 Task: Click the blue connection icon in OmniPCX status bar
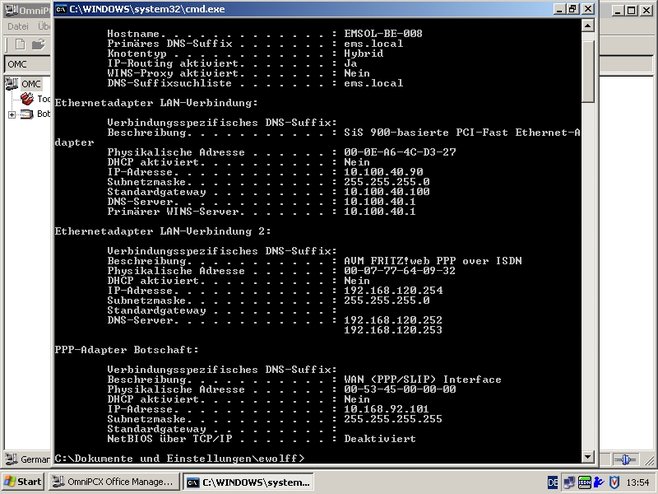click(625, 460)
